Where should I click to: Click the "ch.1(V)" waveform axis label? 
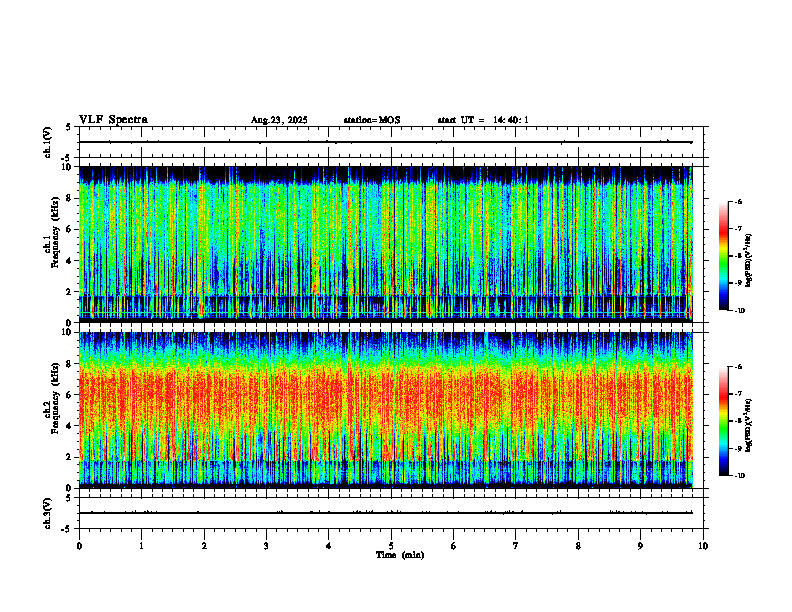click(48, 142)
